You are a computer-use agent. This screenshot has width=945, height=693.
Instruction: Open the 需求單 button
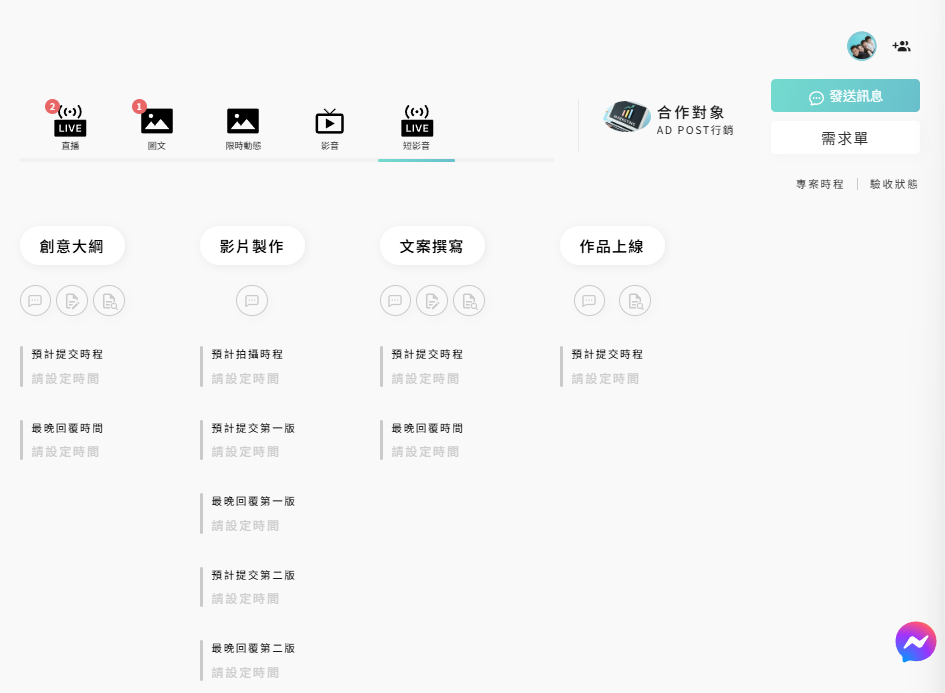pyautogui.click(x=845, y=138)
